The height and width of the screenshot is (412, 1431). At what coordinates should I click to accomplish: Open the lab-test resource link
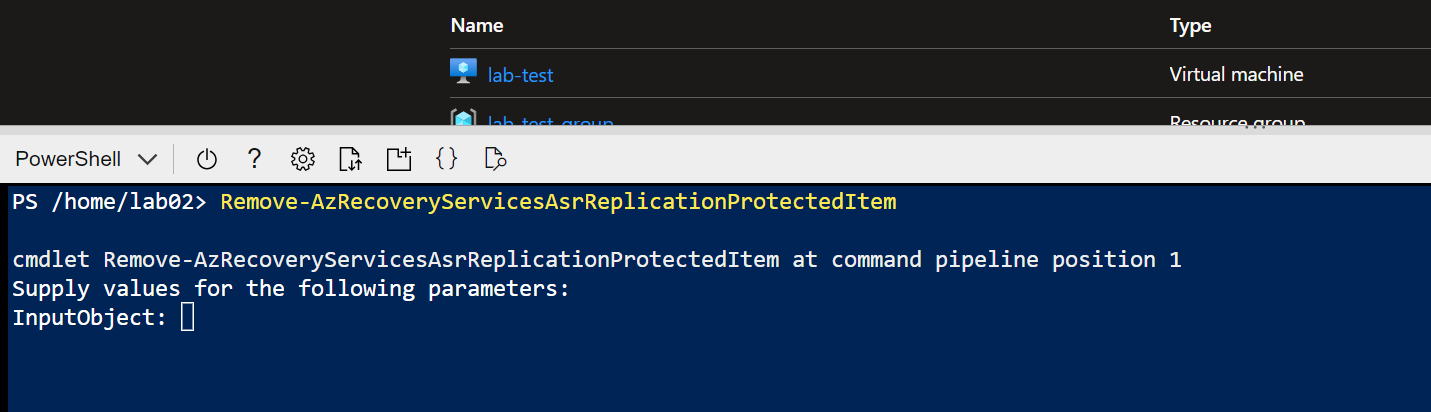coord(520,74)
